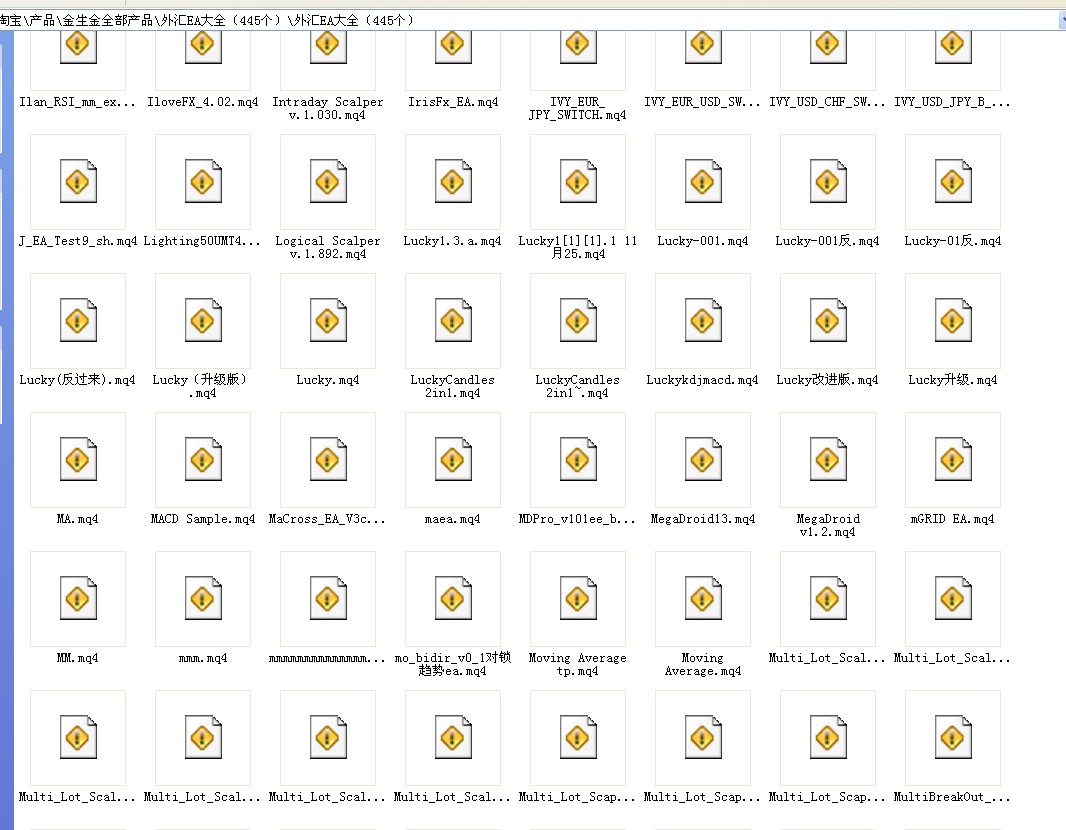Select the LuckyCandles 2in1~.mq4 file icon
The image size is (1066, 830).
(x=578, y=320)
